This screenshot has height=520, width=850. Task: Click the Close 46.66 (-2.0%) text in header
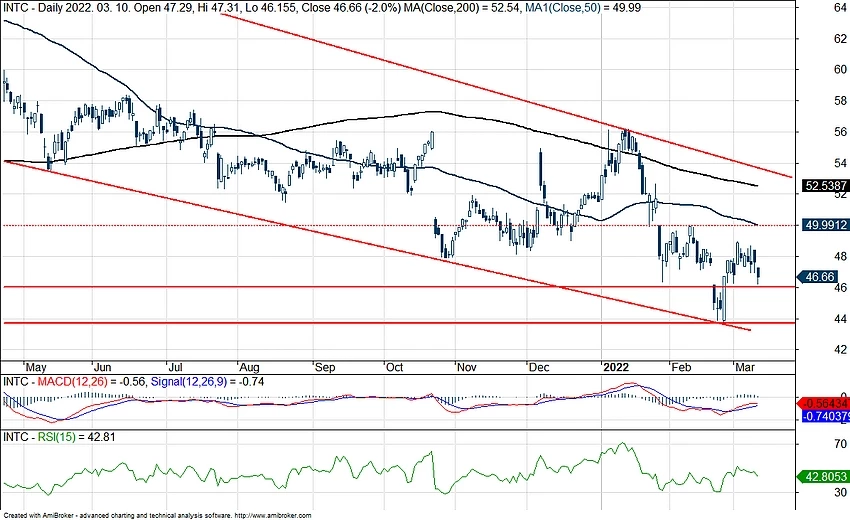[351, 8]
